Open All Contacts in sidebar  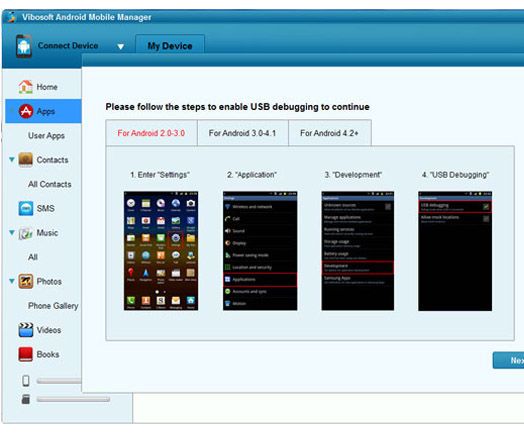coord(49,184)
